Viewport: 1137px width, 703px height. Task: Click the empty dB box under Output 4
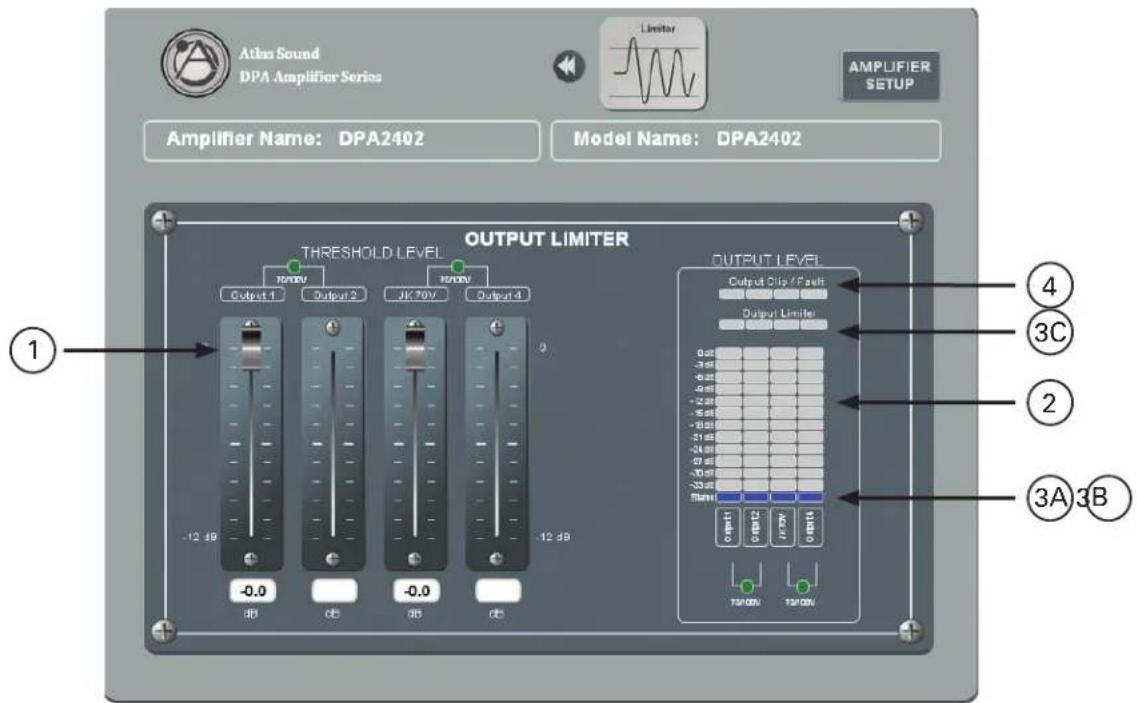click(x=497, y=591)
